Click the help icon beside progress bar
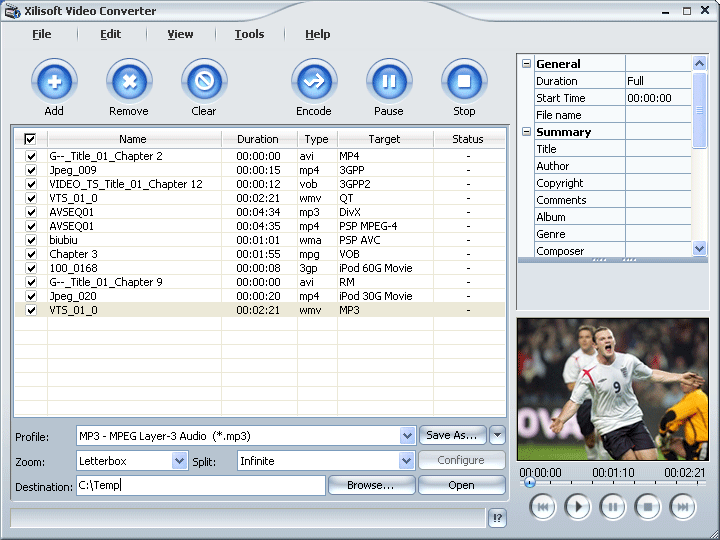Image resolution: width=720 pixels, height=540 pixels. click(498, 517)
